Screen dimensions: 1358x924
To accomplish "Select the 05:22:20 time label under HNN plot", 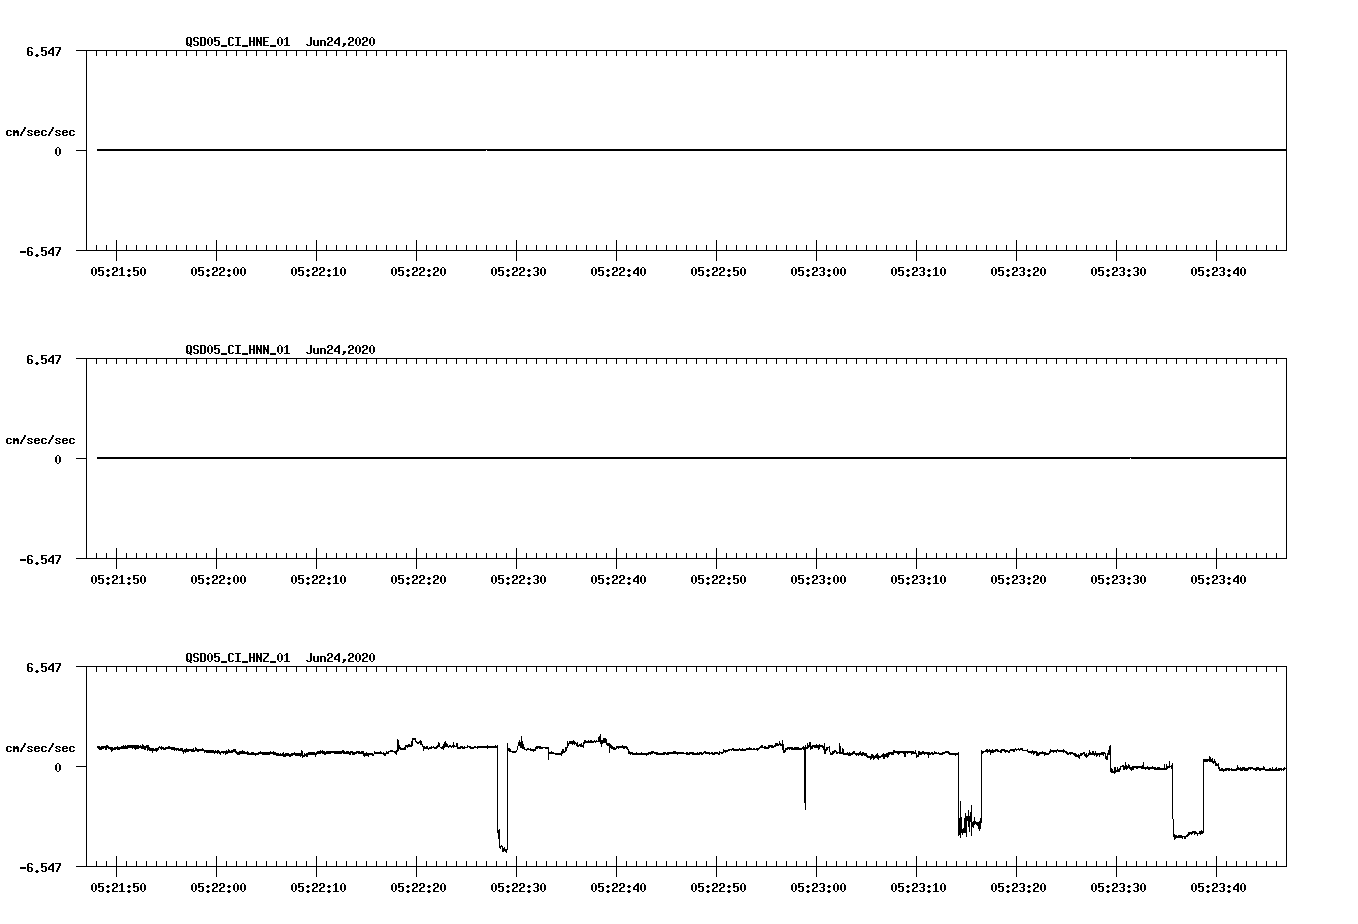I will [x=418, y=579].
